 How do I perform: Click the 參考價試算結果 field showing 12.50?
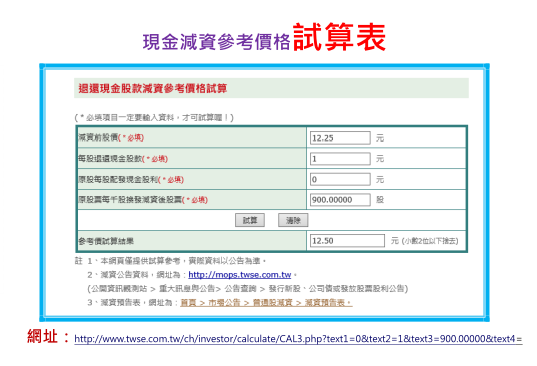click(347, 241)
